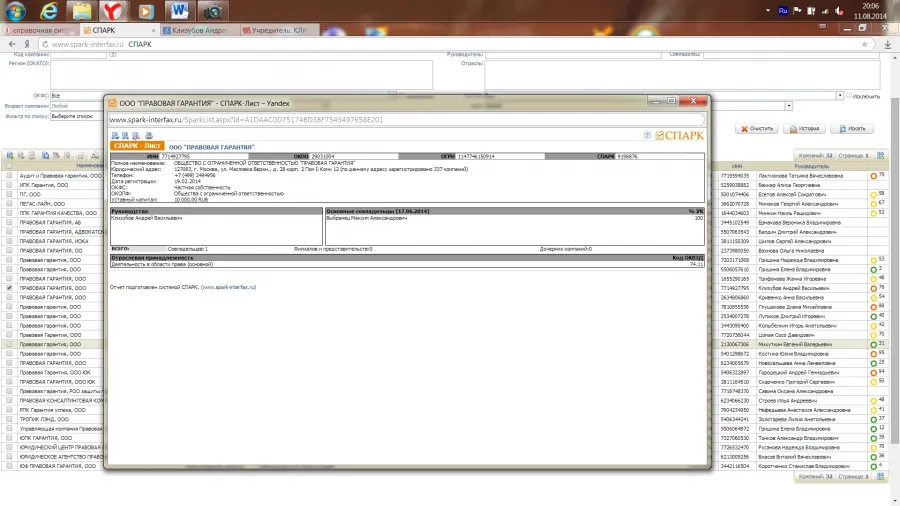Check the 'ПГ, ООО' row checkbox

pyautogui.click(x=9, y=194)
